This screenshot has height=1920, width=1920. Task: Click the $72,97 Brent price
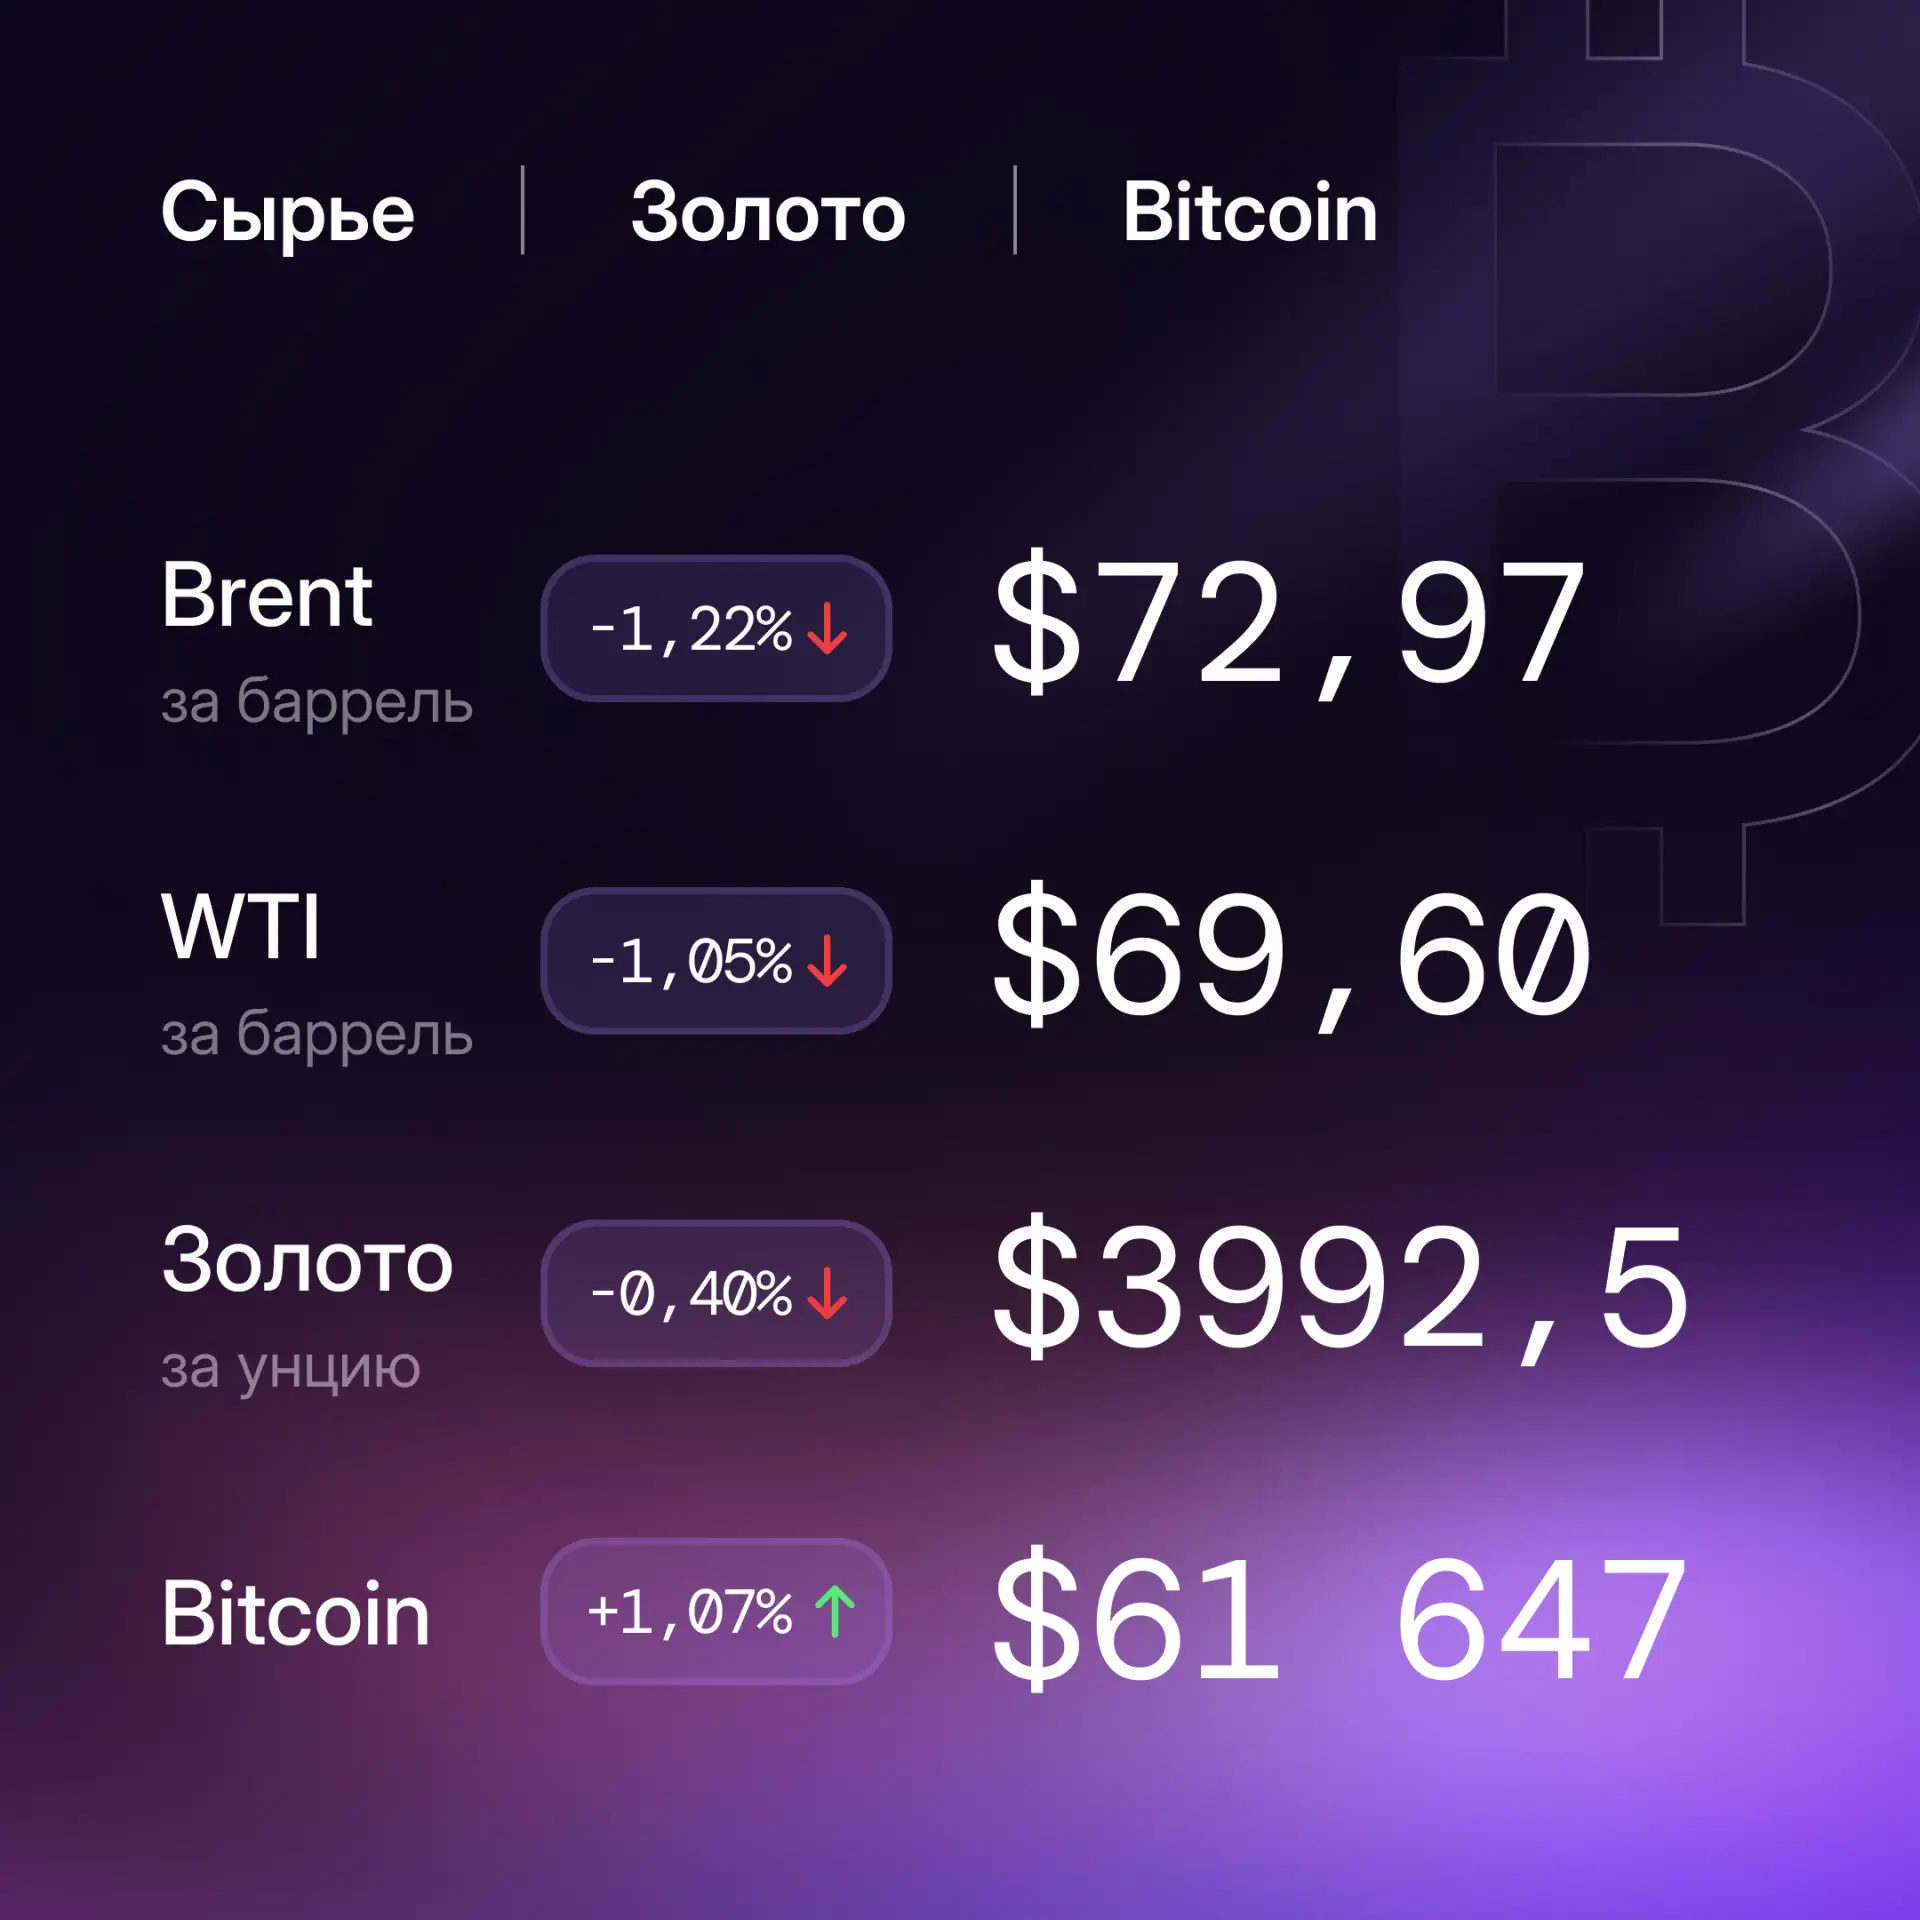1290,625
